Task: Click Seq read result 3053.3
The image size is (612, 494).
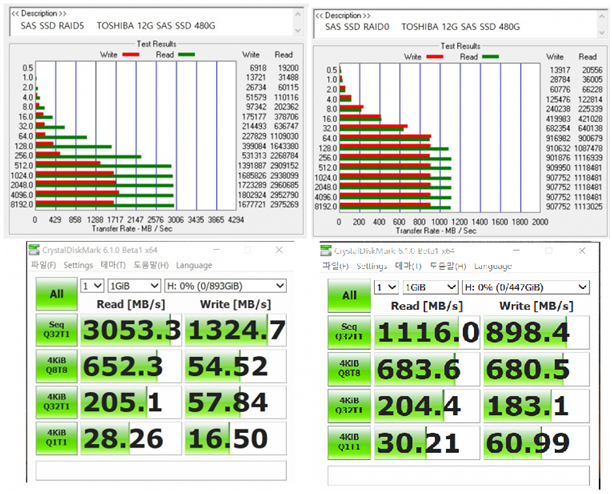Action: point(131,330)
